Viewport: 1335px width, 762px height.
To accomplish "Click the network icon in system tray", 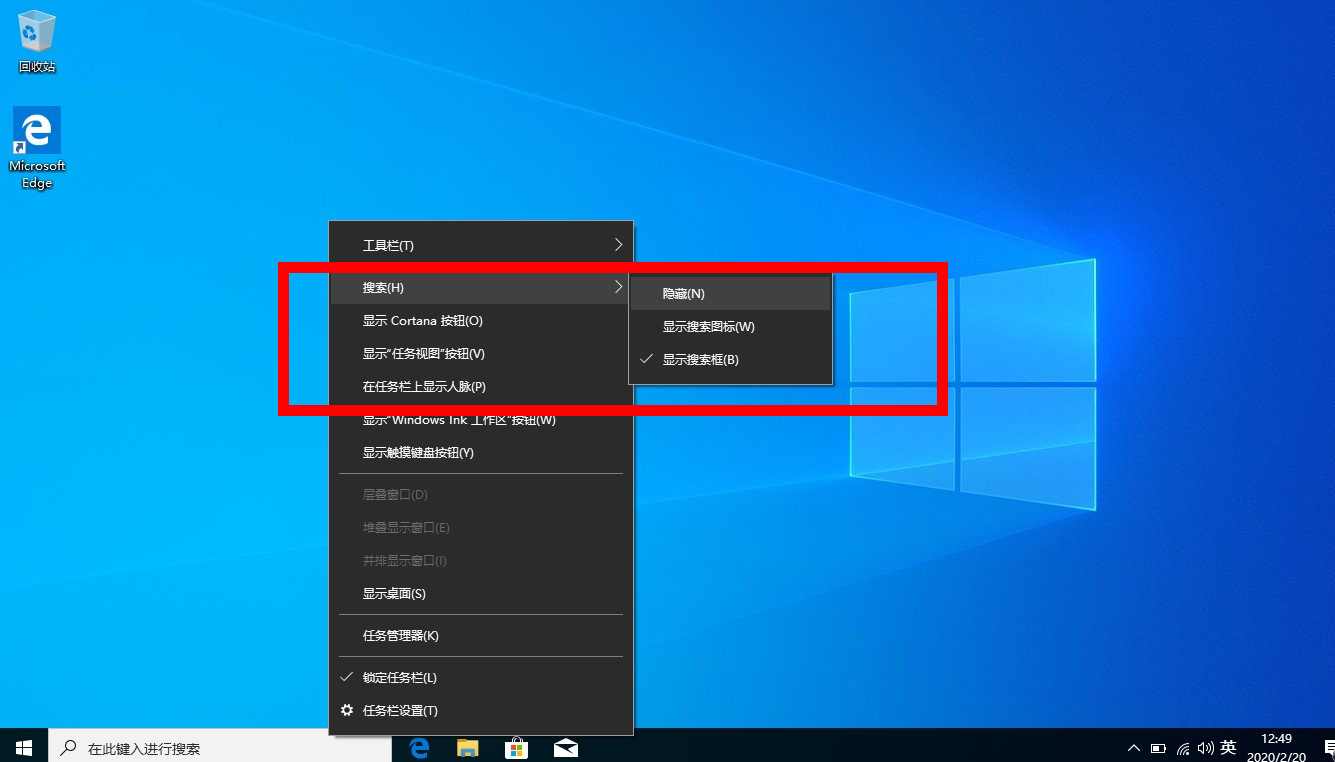I will pyautogui.click(x=1182, y=747).
